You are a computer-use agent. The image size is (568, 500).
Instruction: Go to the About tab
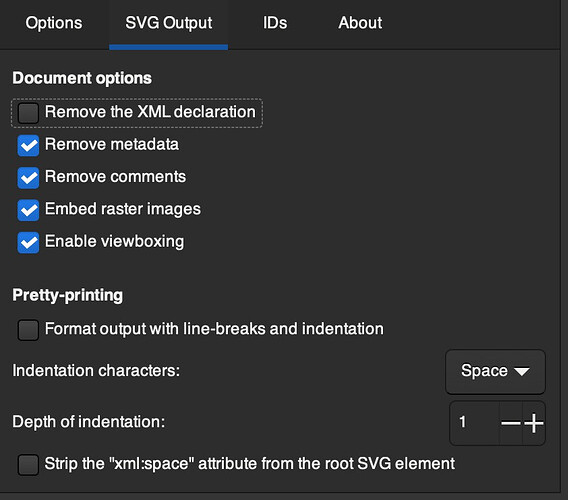click(x=360, y=23)
